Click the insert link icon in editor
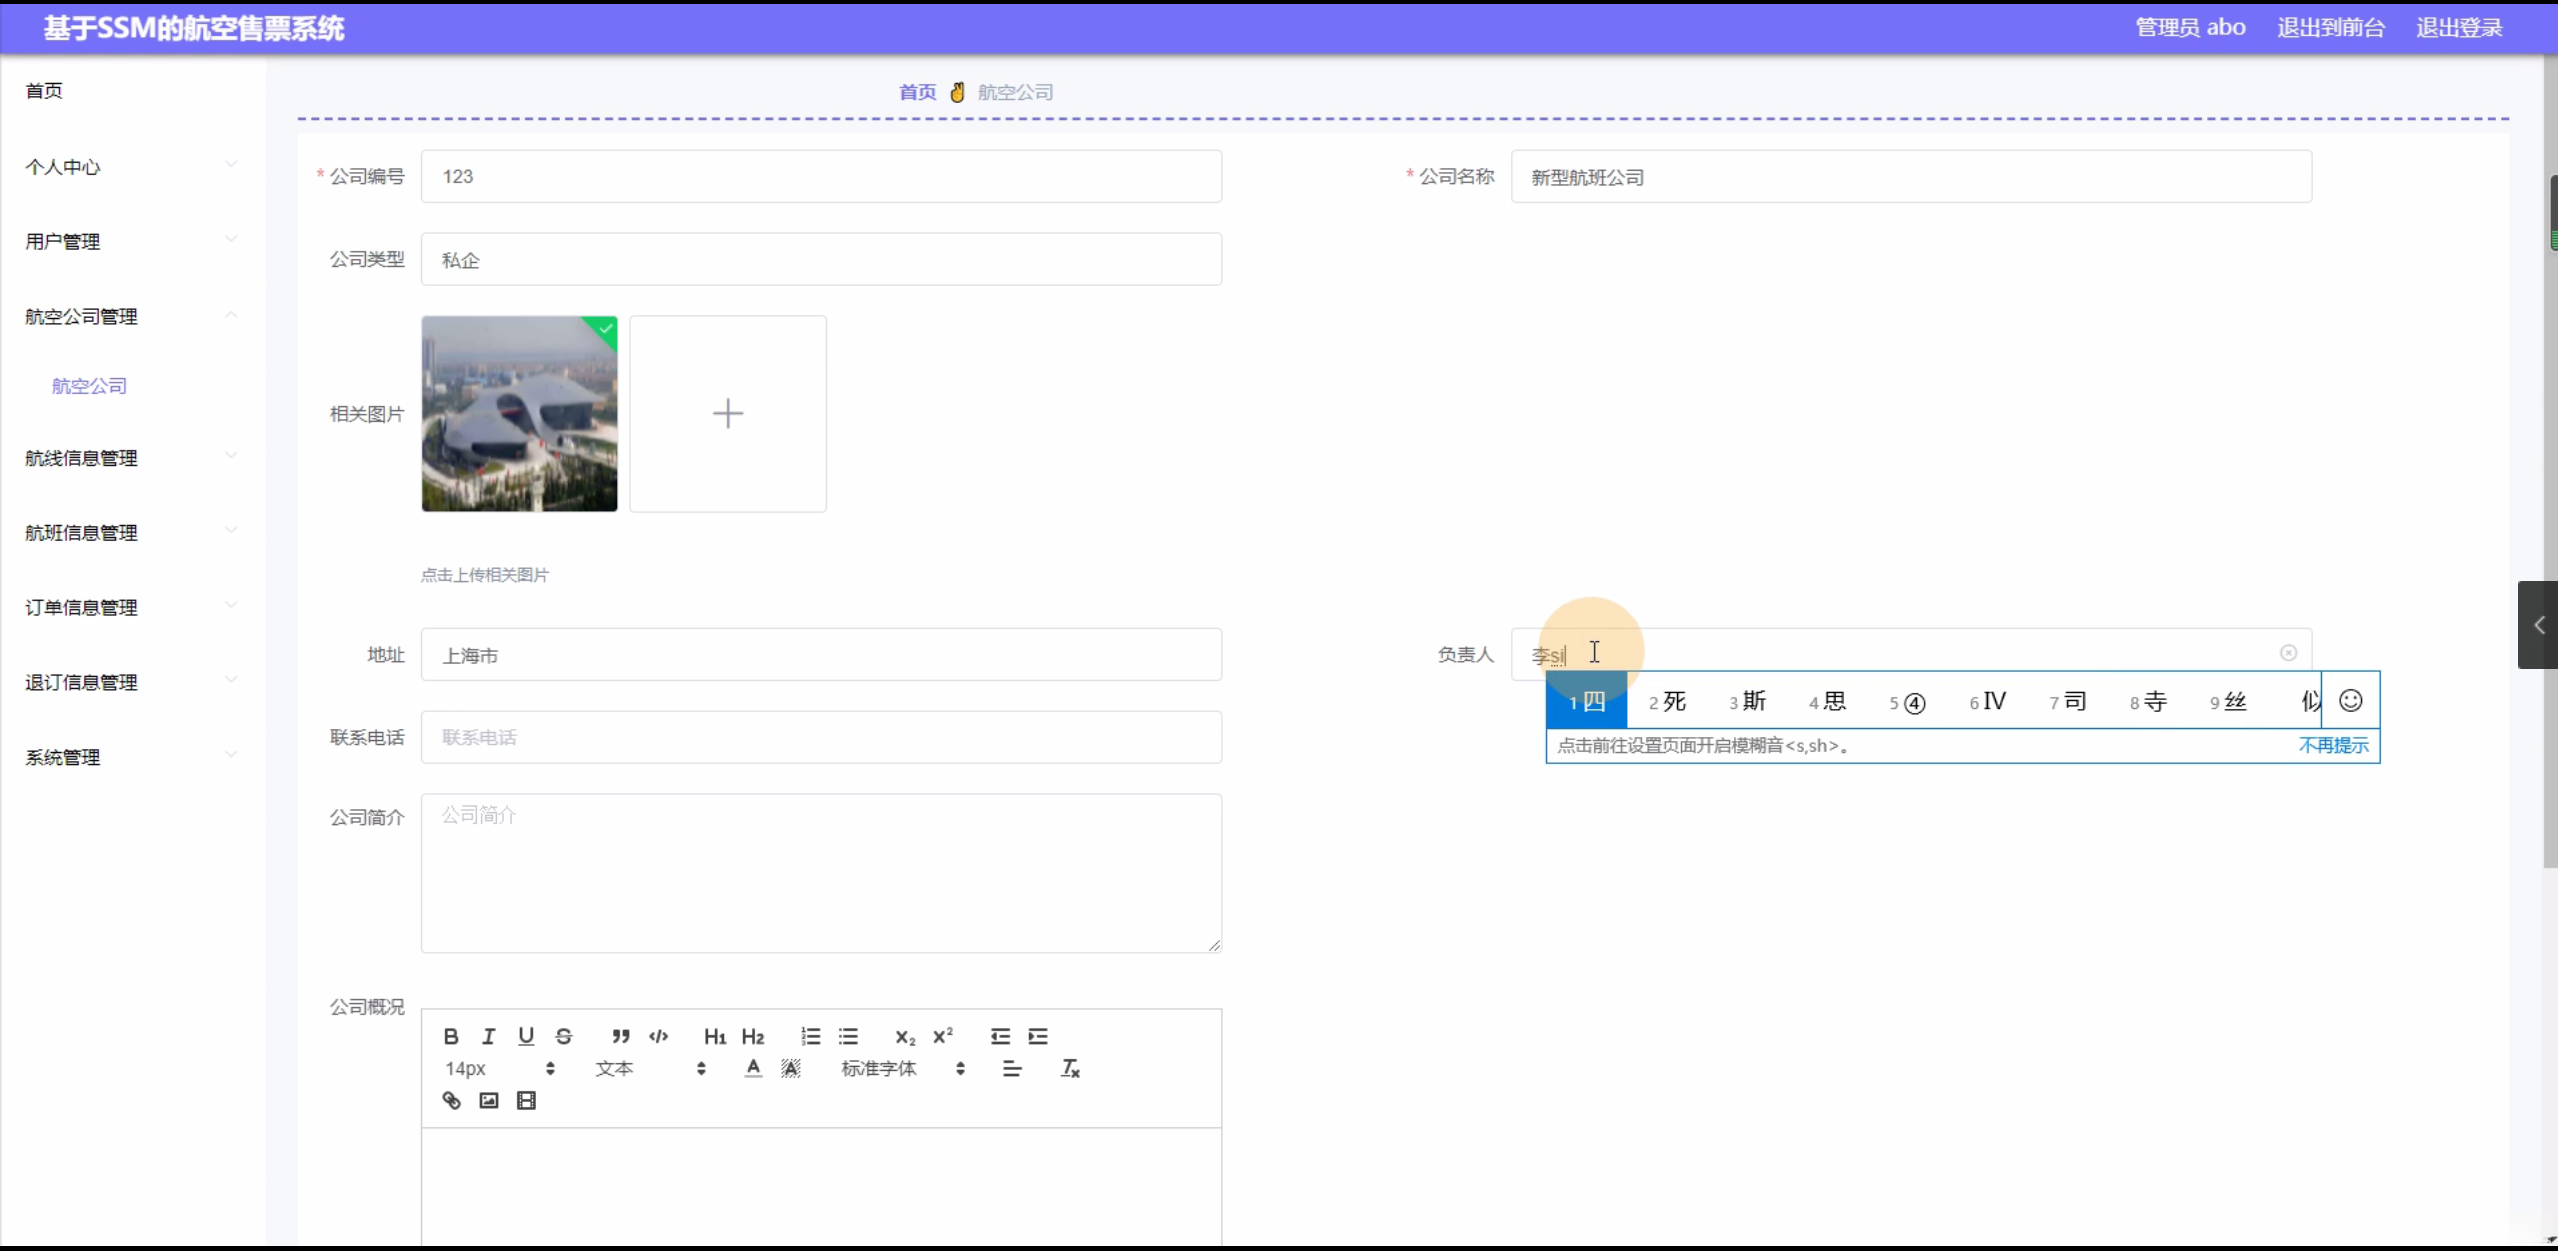This screenshot has width=2558, height=1251. pyautogui.click(x=451, y=1100)
